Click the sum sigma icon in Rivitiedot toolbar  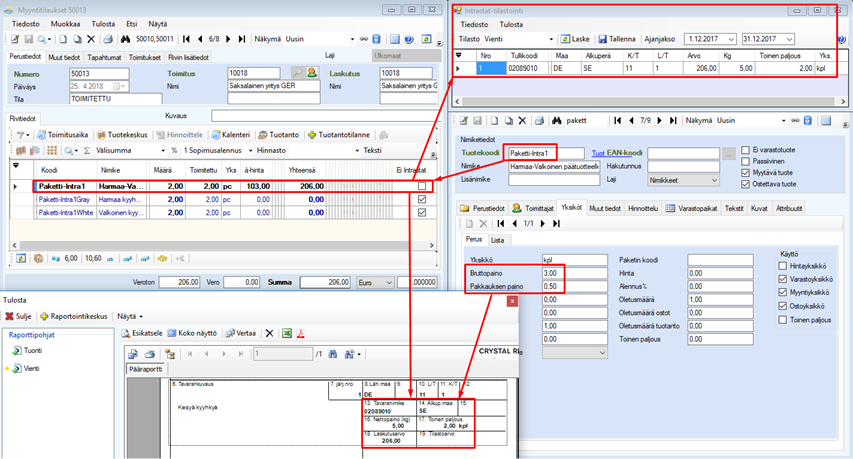[87, 151]
